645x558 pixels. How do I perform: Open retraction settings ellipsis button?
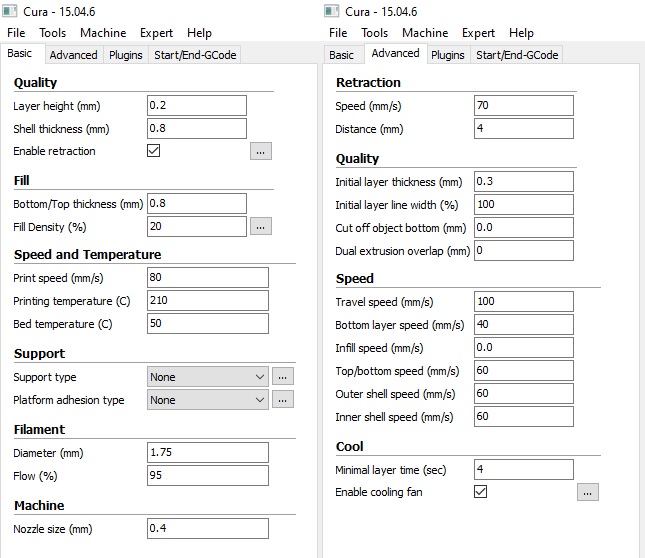pyautogui.click(x=261, y=151)
